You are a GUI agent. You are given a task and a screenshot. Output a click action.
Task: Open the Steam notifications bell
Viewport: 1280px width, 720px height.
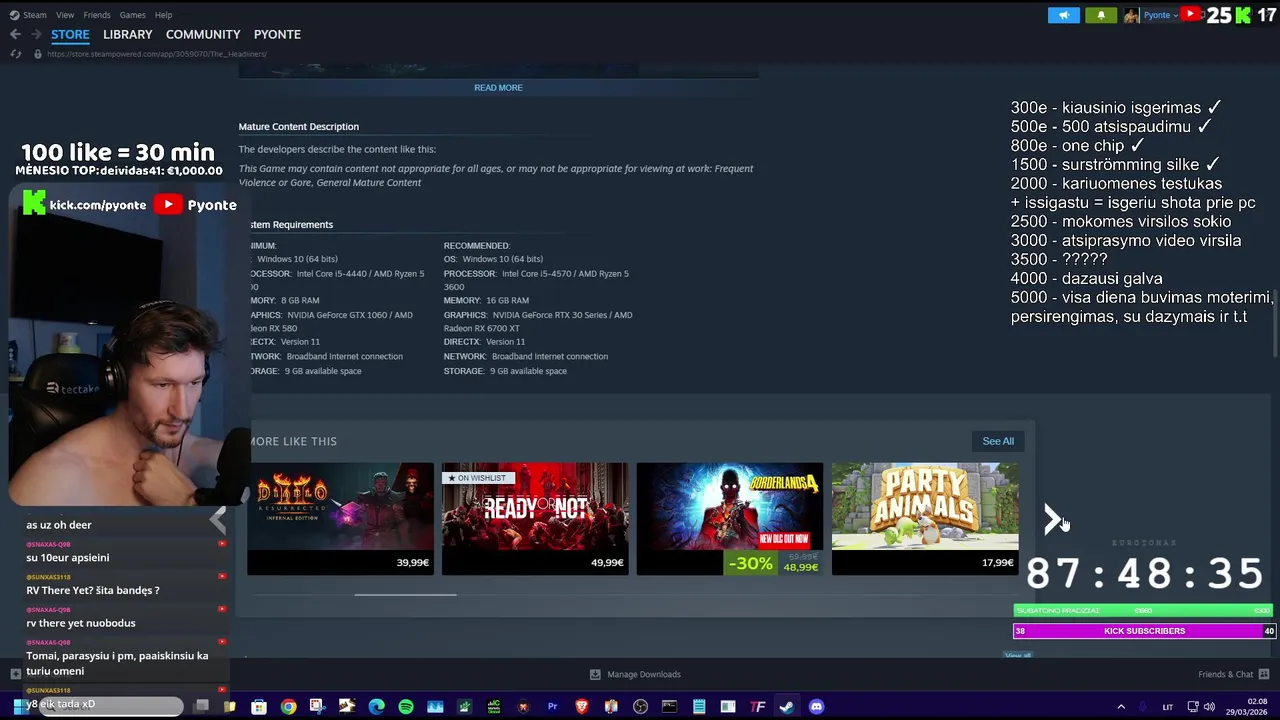(x=1101, y=15)
